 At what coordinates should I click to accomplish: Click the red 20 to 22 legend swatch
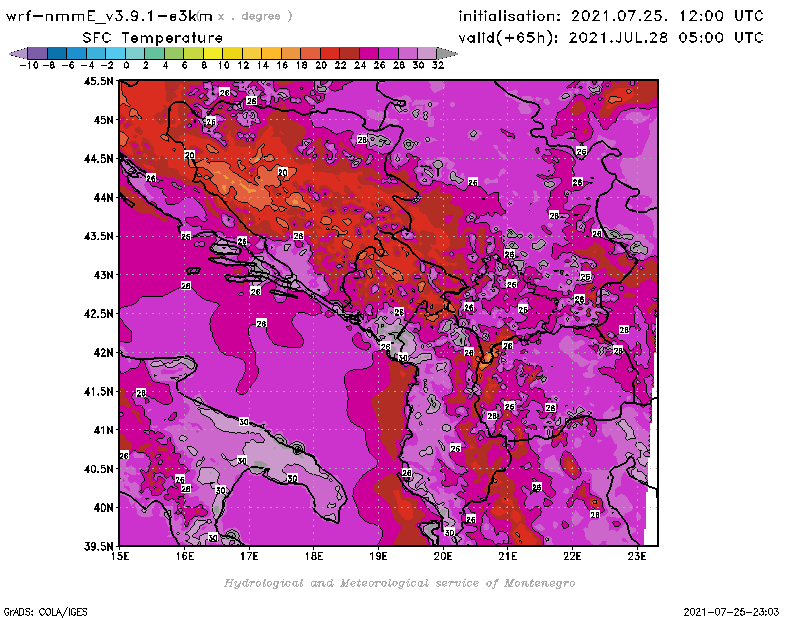(x=330, y=53)
